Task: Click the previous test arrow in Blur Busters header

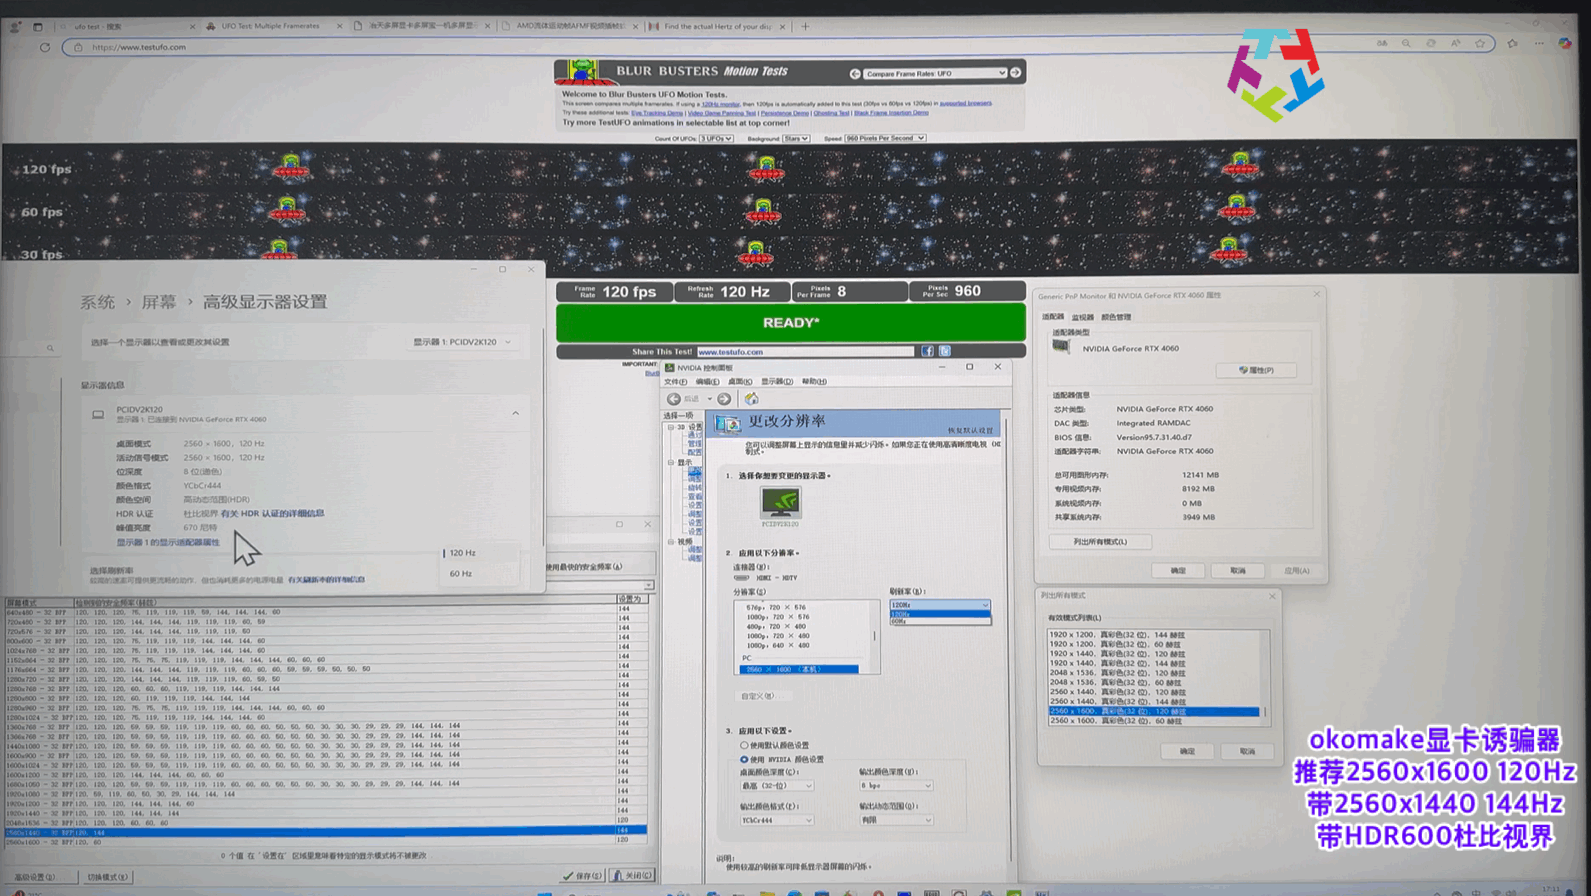Action: [x=855, y=73]
